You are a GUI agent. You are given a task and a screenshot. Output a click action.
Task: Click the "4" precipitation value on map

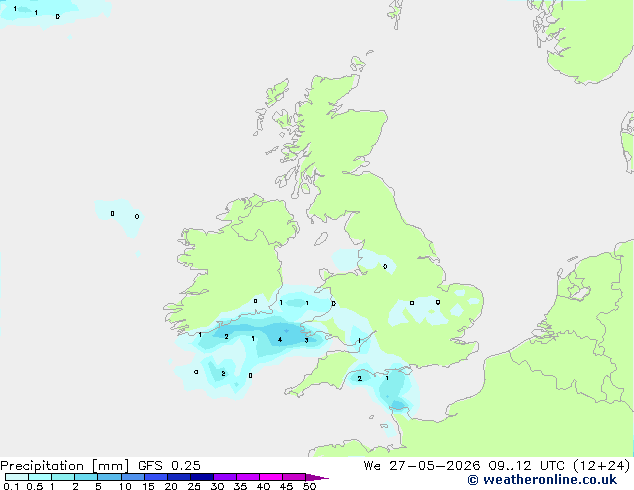click(x=280, y=340)
